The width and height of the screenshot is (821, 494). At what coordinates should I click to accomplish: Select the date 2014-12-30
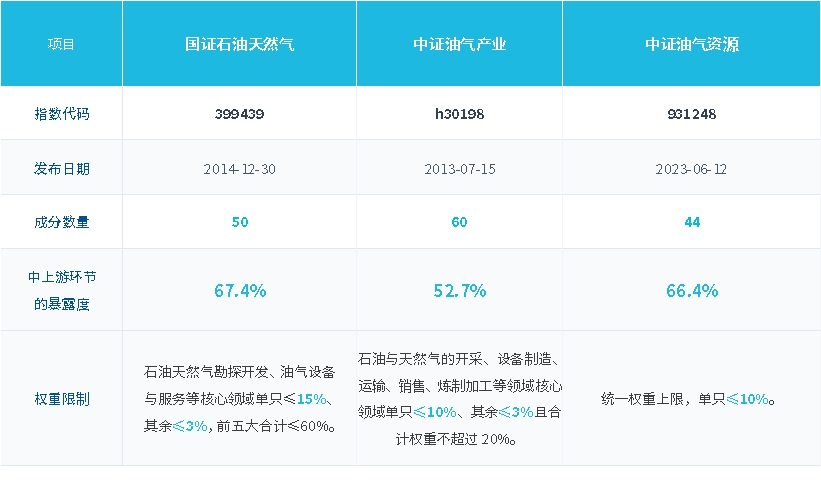(x=239, y=169)
